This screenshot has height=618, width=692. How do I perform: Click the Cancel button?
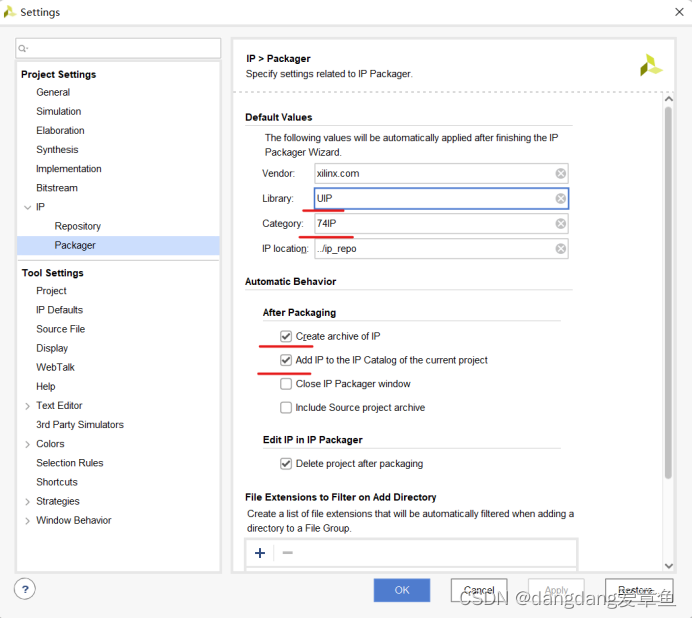479,590
